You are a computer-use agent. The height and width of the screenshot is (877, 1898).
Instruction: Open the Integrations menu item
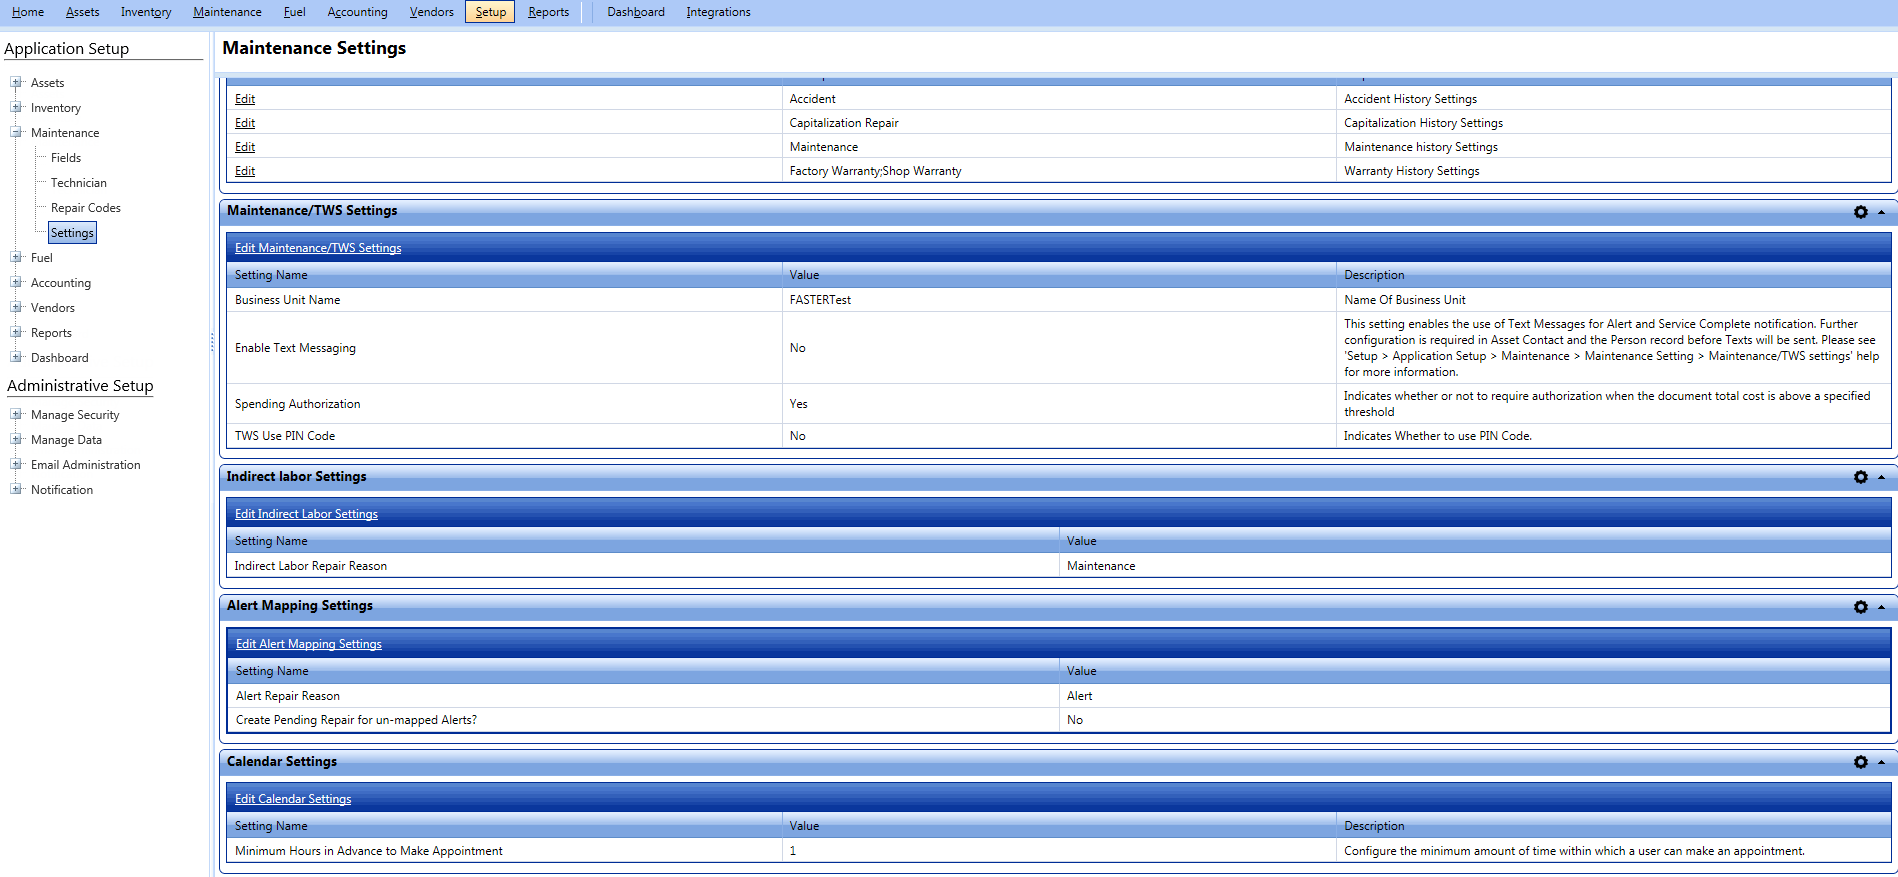(x=718, y=12)
